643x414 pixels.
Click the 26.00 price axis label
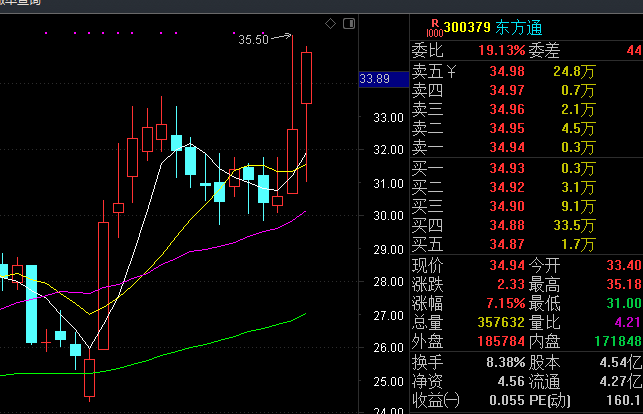388,348
